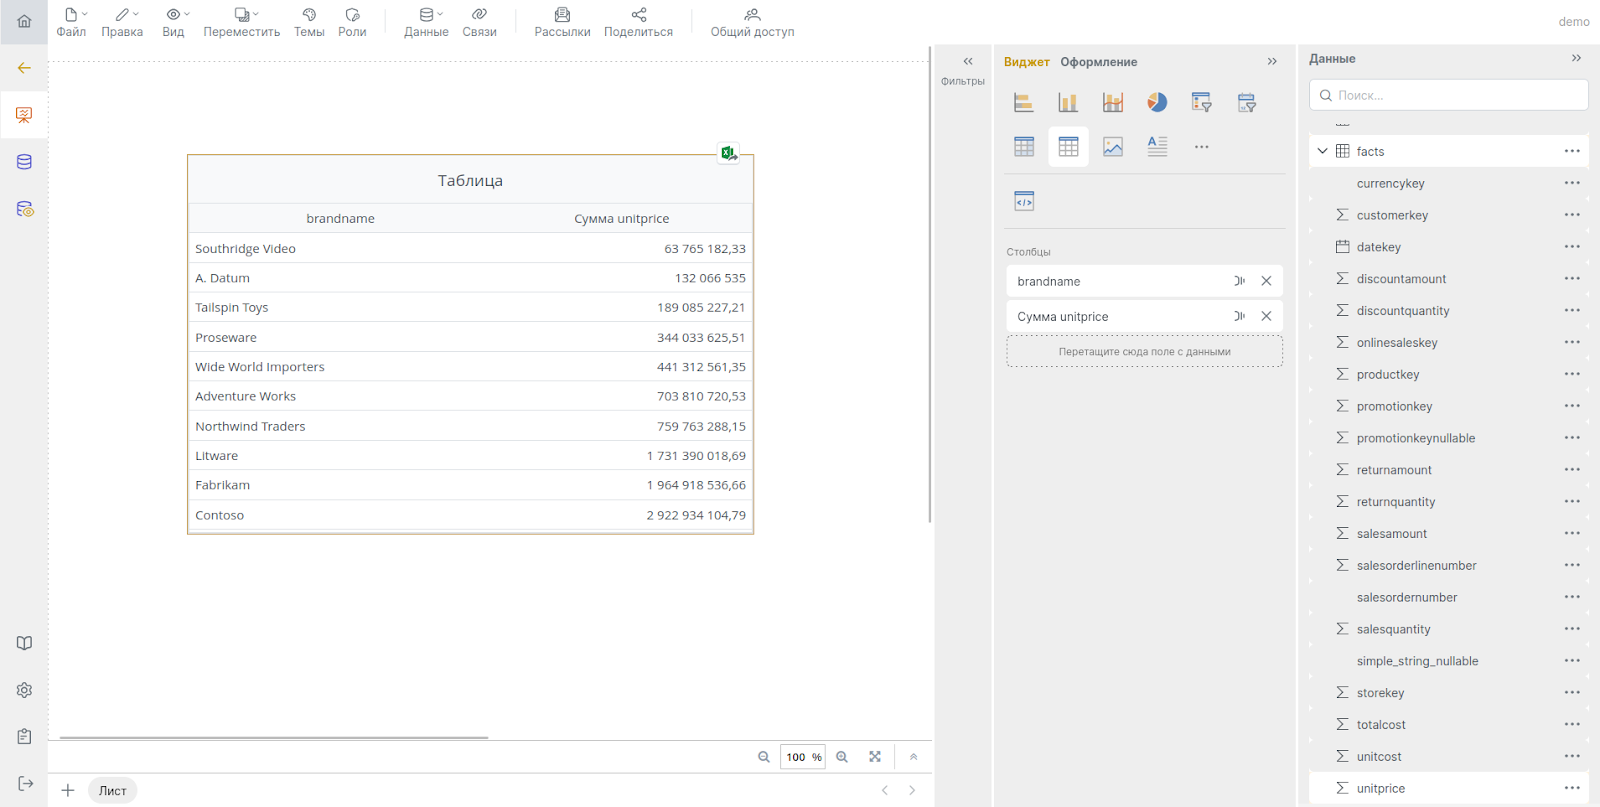Viewport: 1600px width, 807px height.
Task: Zoom out the canvas
Action: click(764, 757)
